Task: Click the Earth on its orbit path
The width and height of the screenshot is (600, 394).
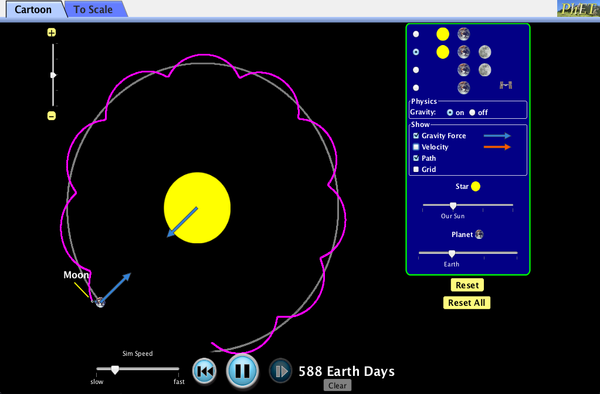Action: pos(100,303)
